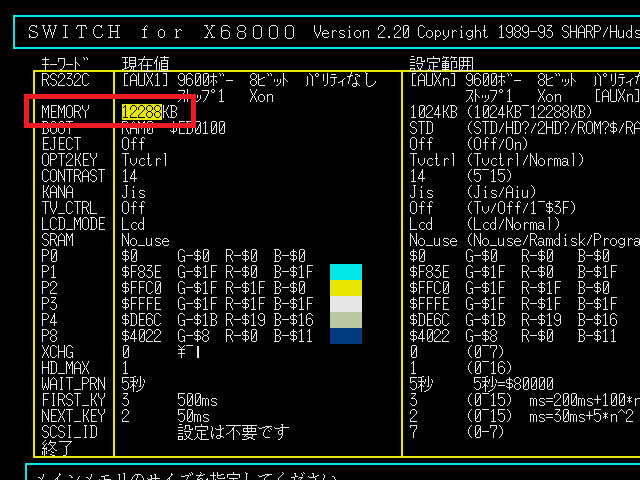Click the 500ms FIRST_KY delay text
Screen dimensions: 640x480
coord(197,400)
